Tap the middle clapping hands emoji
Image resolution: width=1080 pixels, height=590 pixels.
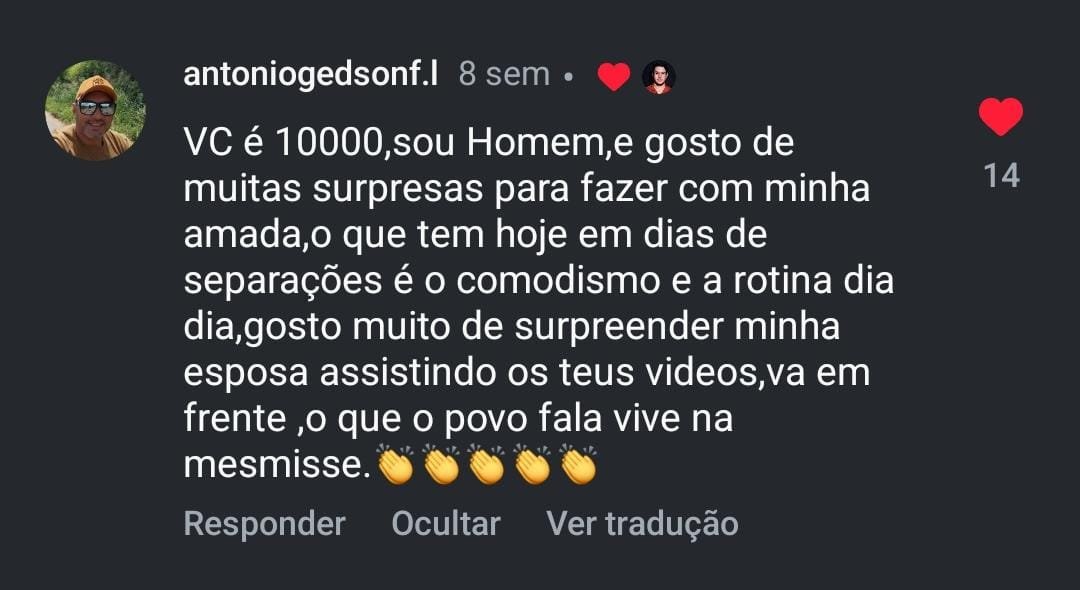tap(487, 465)
